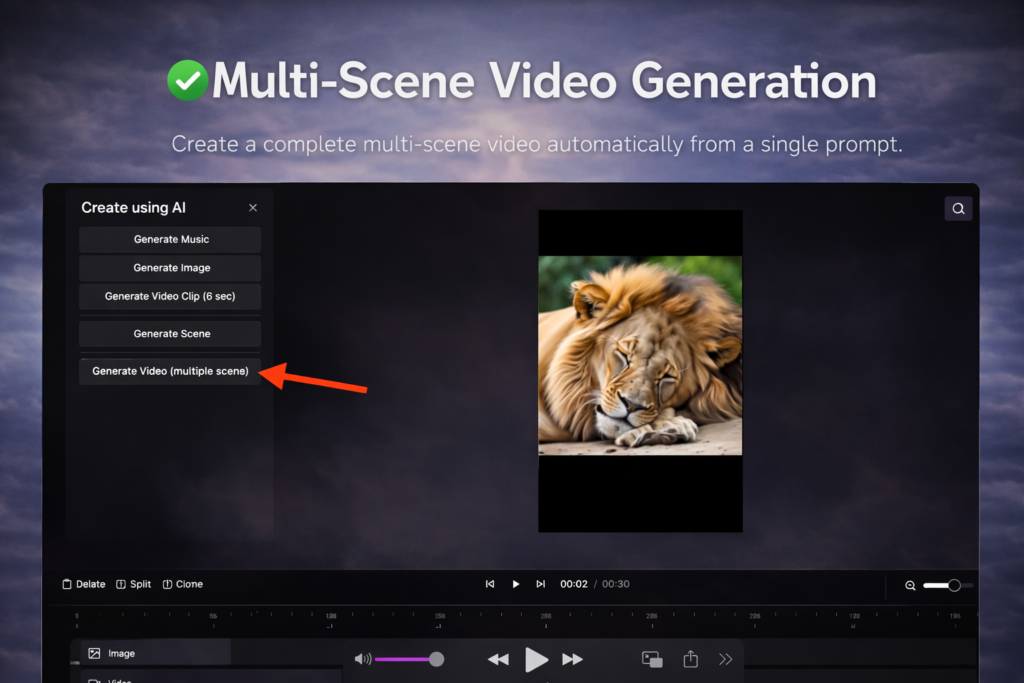Toggle playback with the large play button

[537, 659]
